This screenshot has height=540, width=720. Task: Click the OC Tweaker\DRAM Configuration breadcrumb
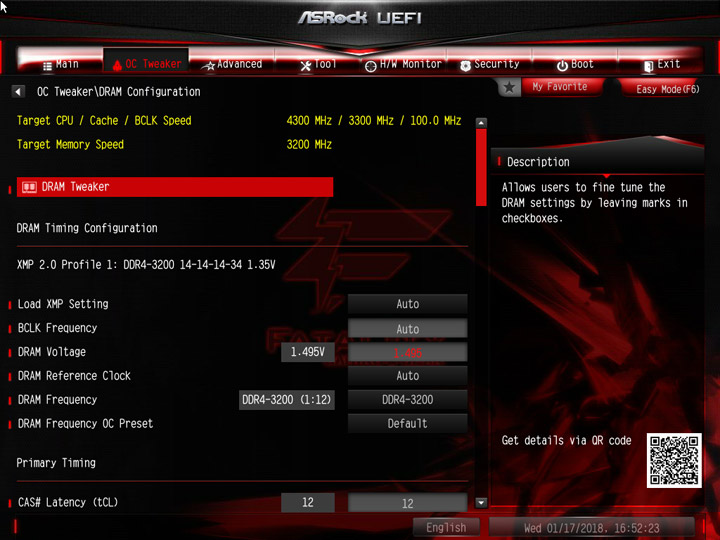pos(118,92)
